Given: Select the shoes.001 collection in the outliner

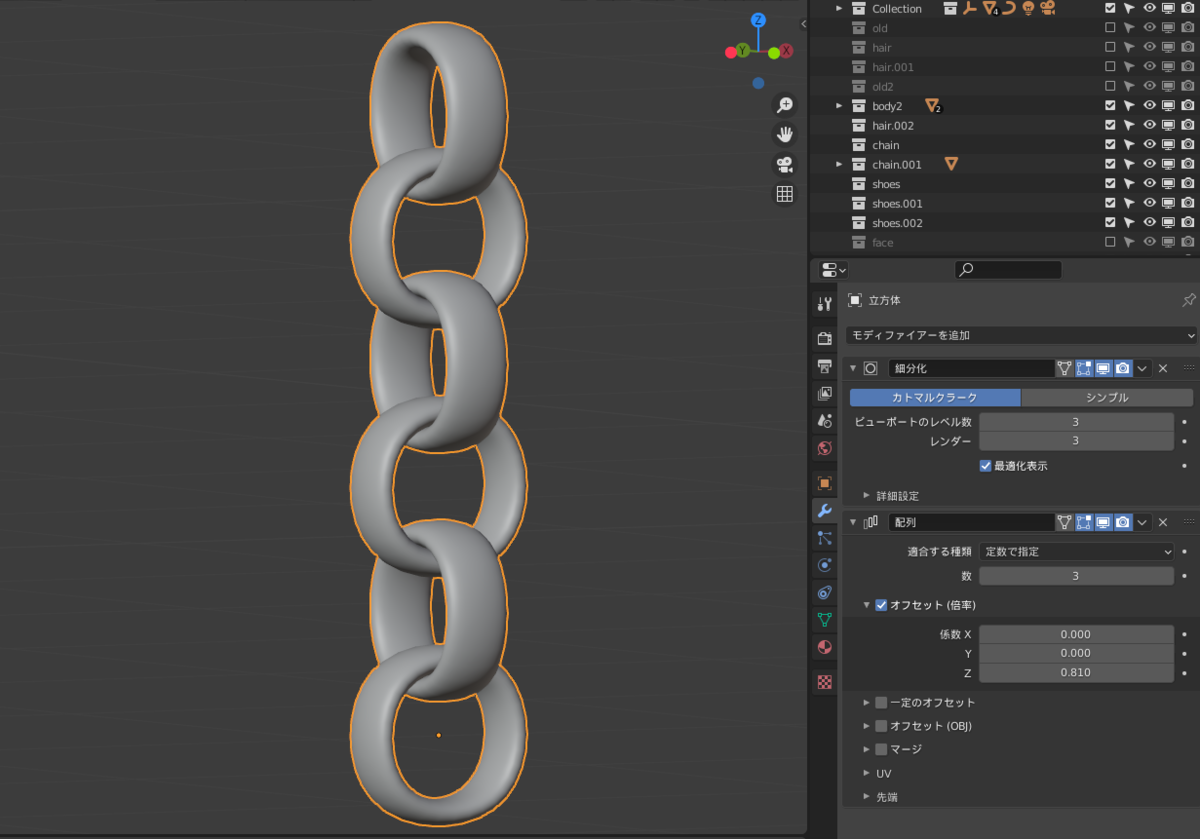Looking at the screenshot, I should pos(897,204).
